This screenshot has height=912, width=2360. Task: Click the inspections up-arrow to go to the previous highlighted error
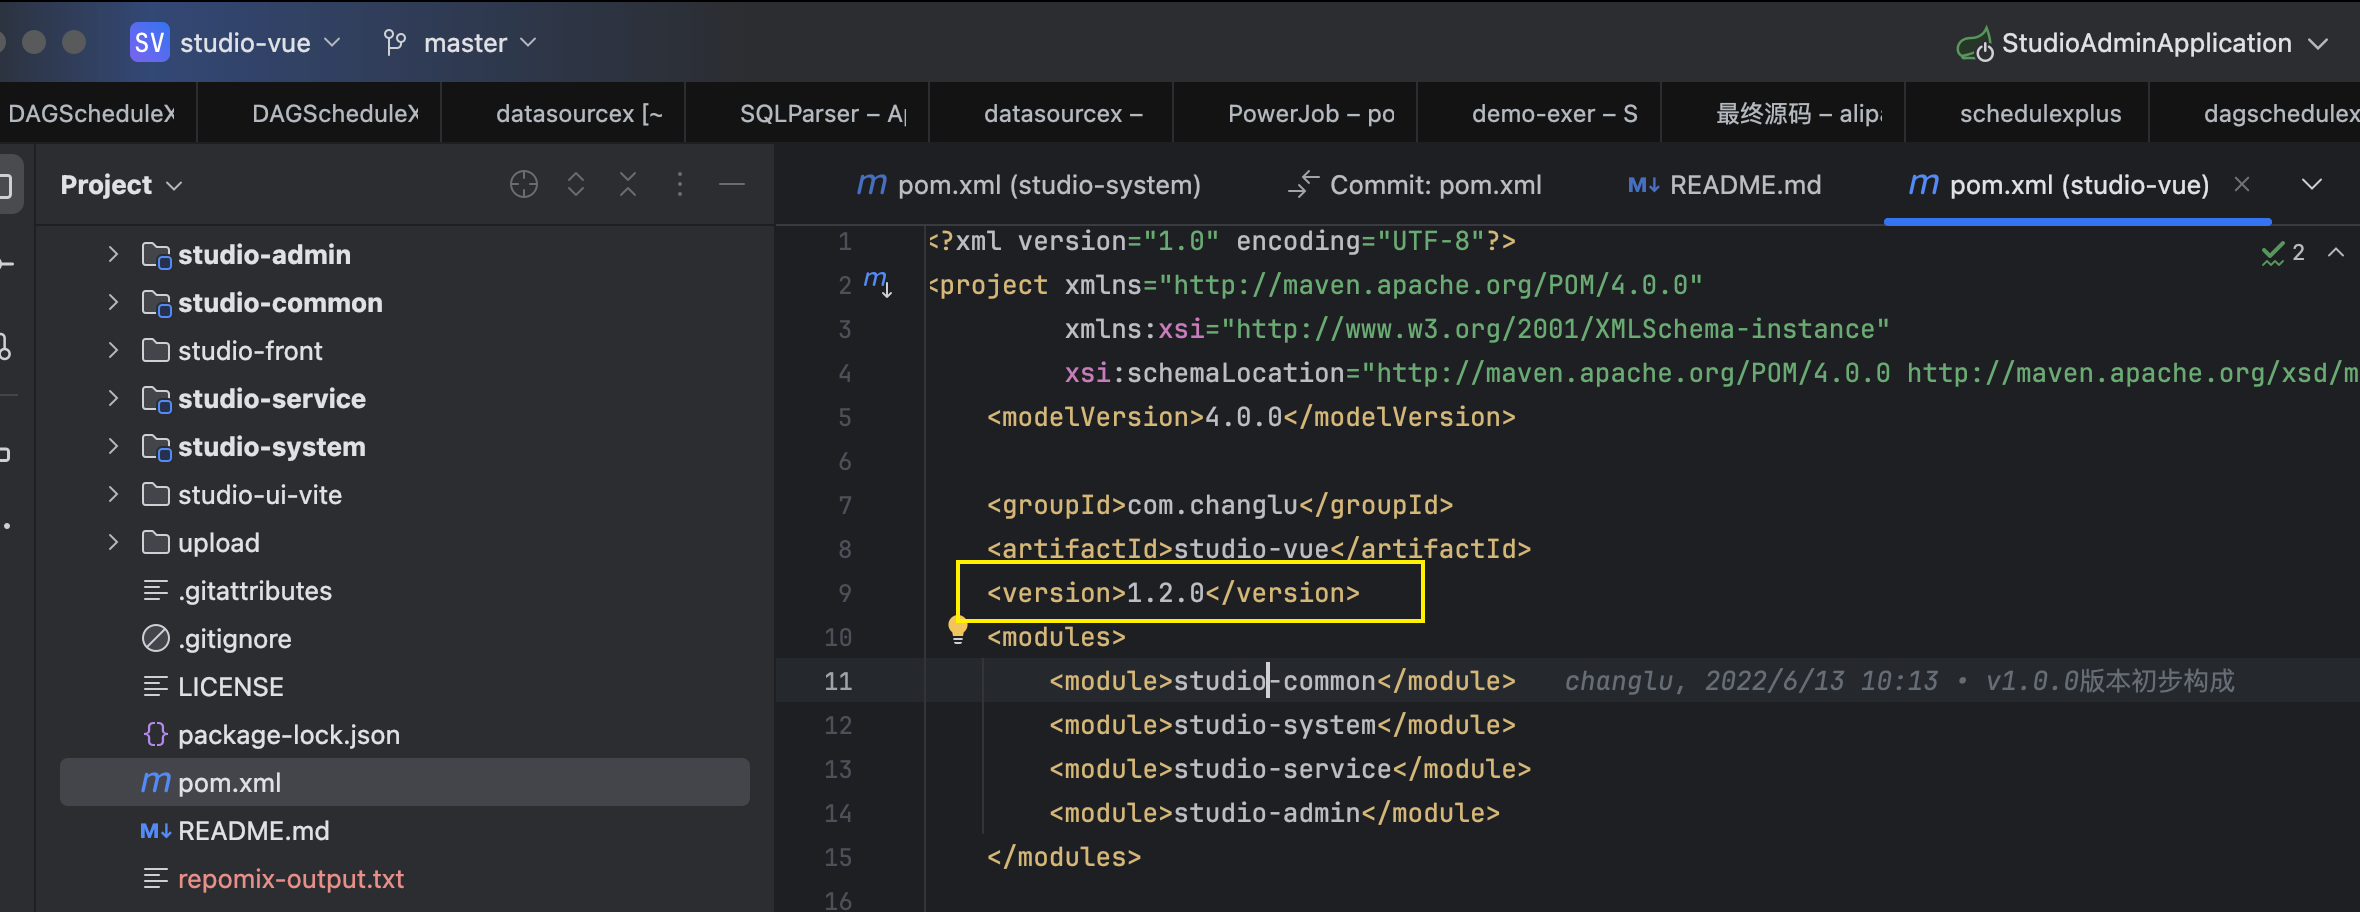(2336, 253)
